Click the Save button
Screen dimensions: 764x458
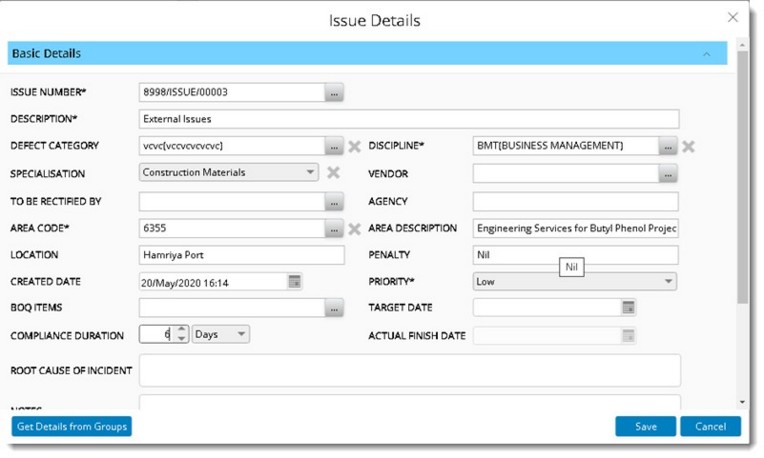pyautogui.click(x=645, y=427)
